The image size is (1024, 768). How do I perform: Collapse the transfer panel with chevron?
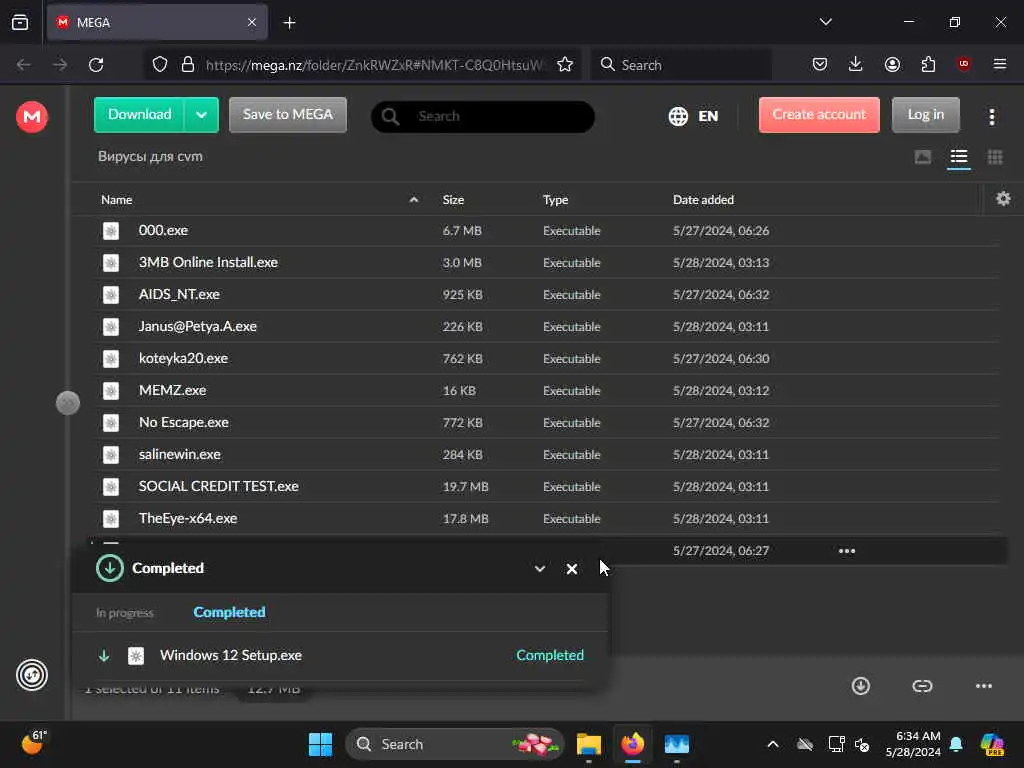click(539, 569)
